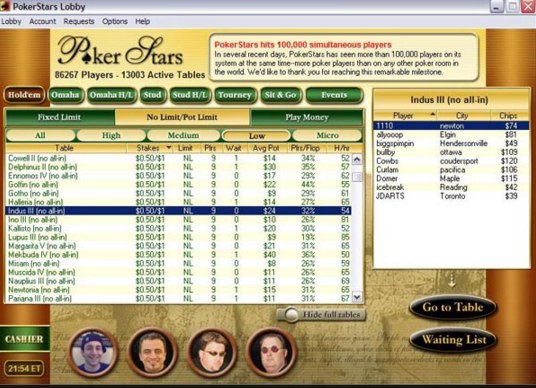Image resolution: width=536 pixels, height=388 pixels.
Task: Open the Requests menu
Action: [79, 21]
